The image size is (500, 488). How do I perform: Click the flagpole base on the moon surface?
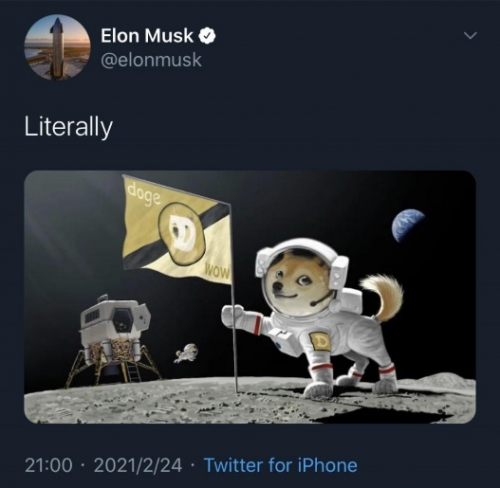[x=237, y=390]
